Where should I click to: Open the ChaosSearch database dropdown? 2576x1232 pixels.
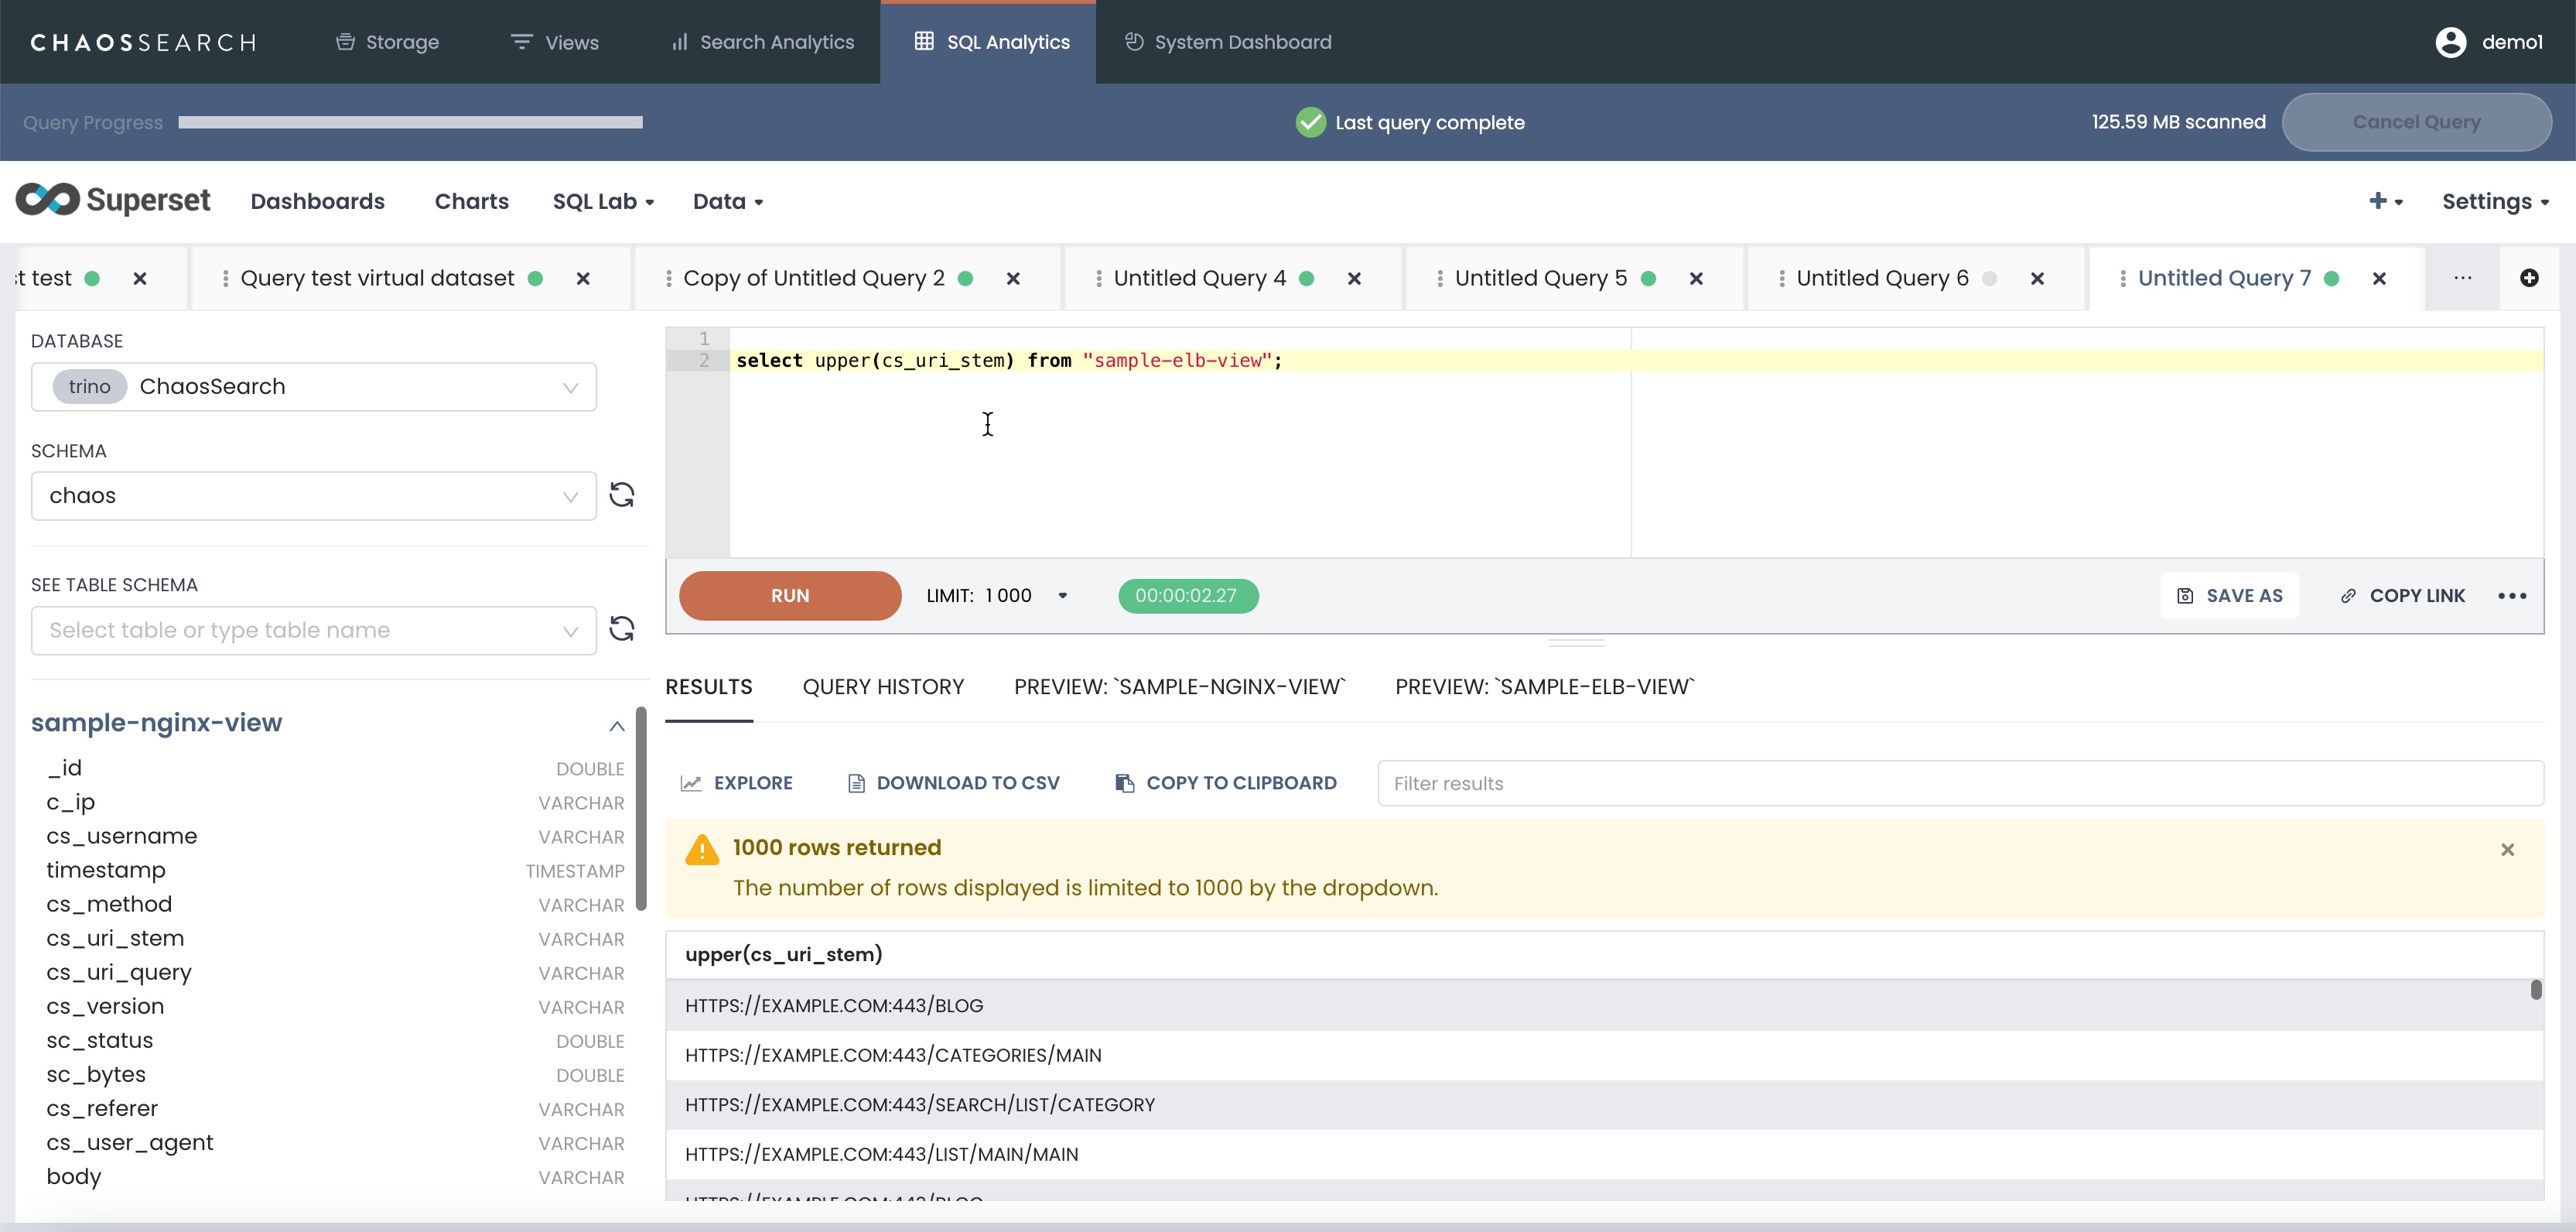click(x=314, y=387)
